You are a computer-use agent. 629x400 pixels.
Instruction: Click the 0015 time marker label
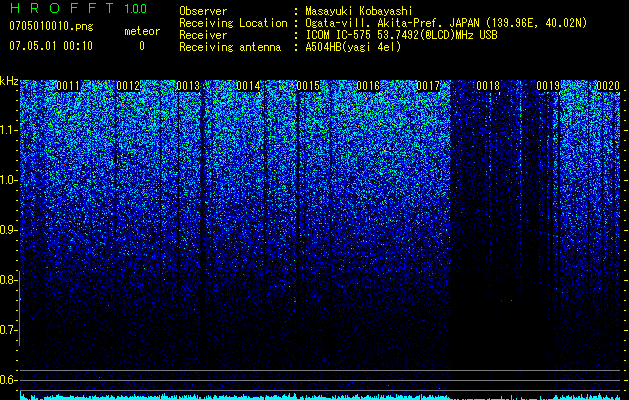tap(308, 86)
